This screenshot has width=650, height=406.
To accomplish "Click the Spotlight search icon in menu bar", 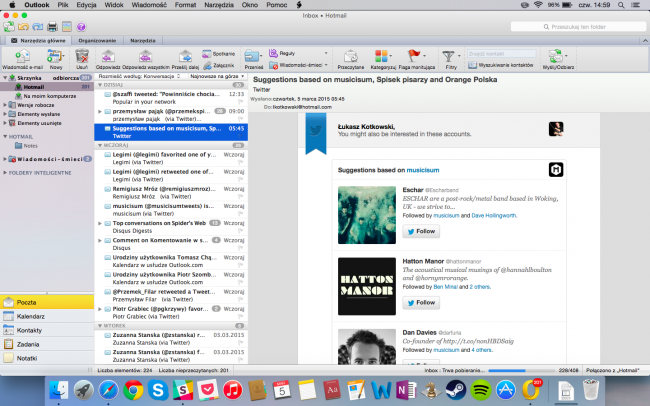I will [621, 5].
